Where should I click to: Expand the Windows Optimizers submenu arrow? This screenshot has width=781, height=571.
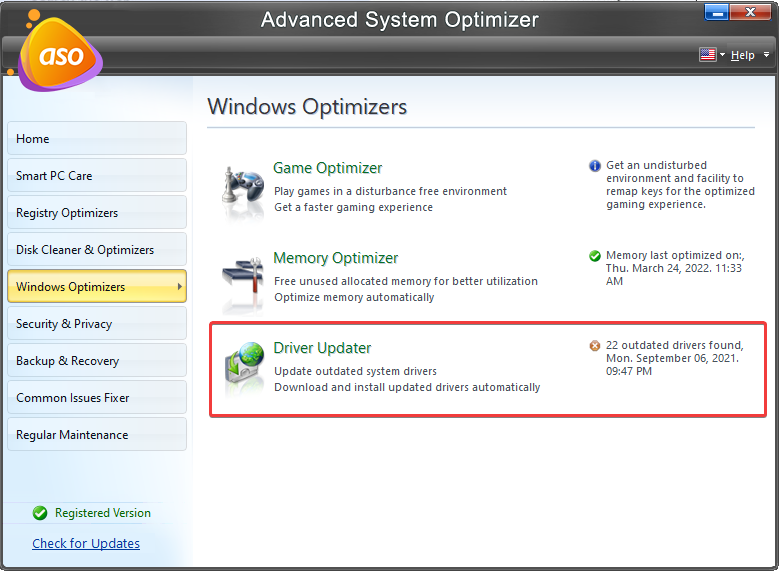[x=179, y=286]
